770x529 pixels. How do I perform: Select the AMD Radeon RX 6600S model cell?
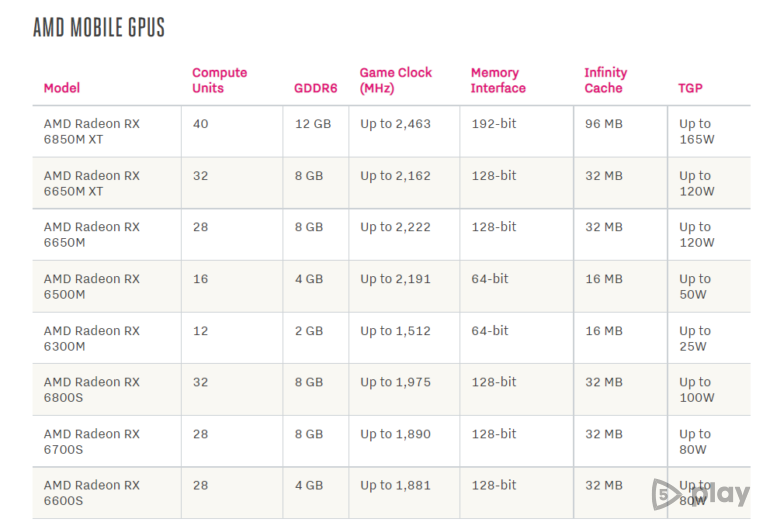coord(92,493)
